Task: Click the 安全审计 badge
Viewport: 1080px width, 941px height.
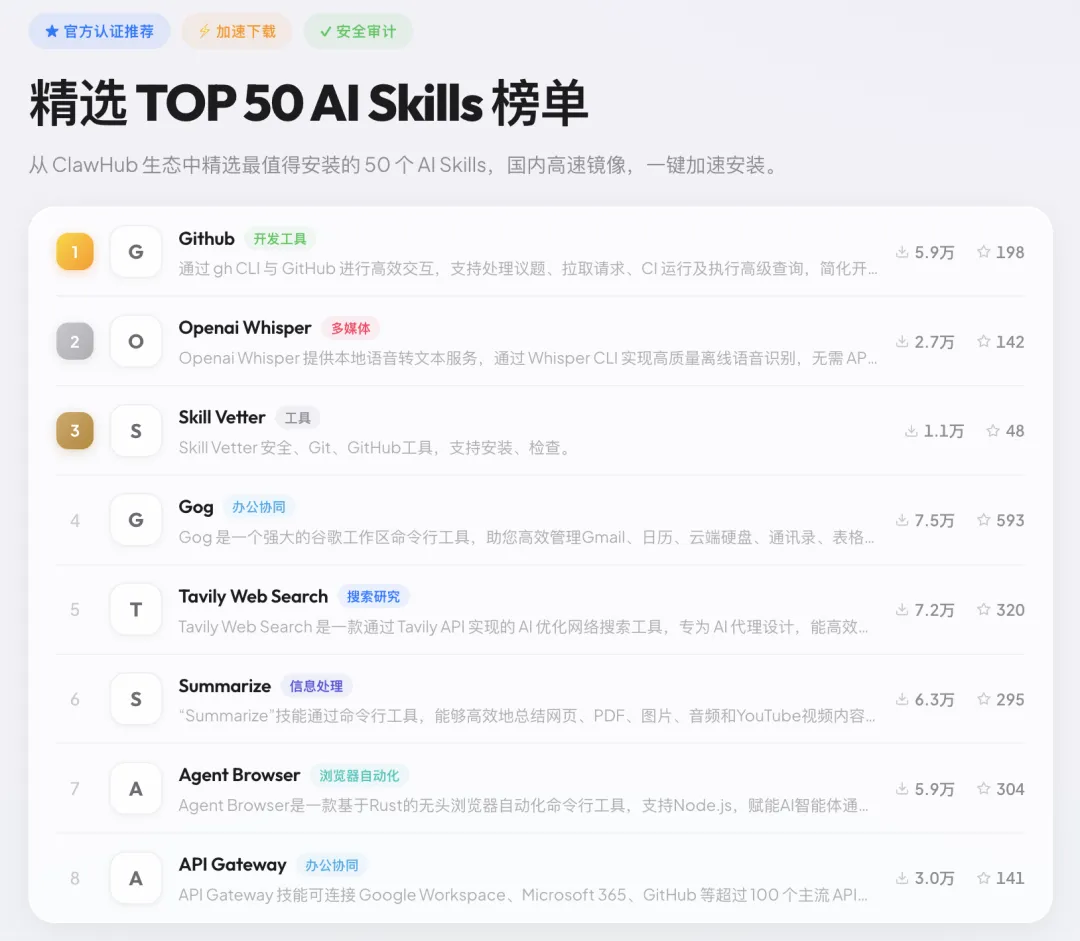Action: (358, 31)
